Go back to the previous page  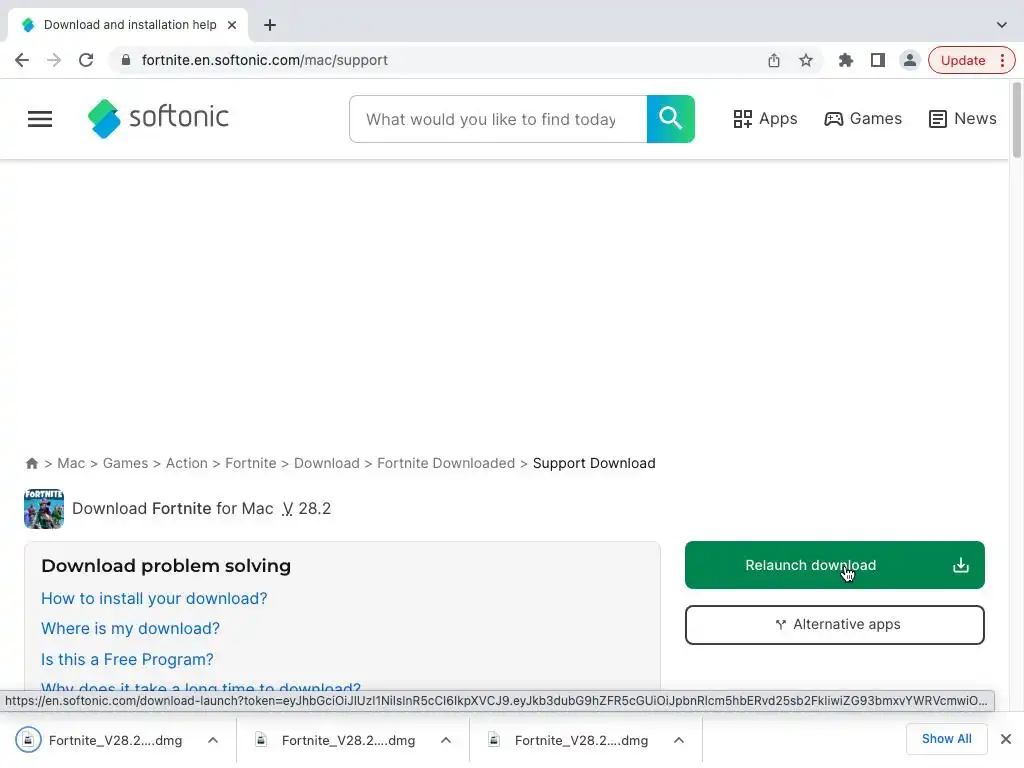click(x=22, y=60)
